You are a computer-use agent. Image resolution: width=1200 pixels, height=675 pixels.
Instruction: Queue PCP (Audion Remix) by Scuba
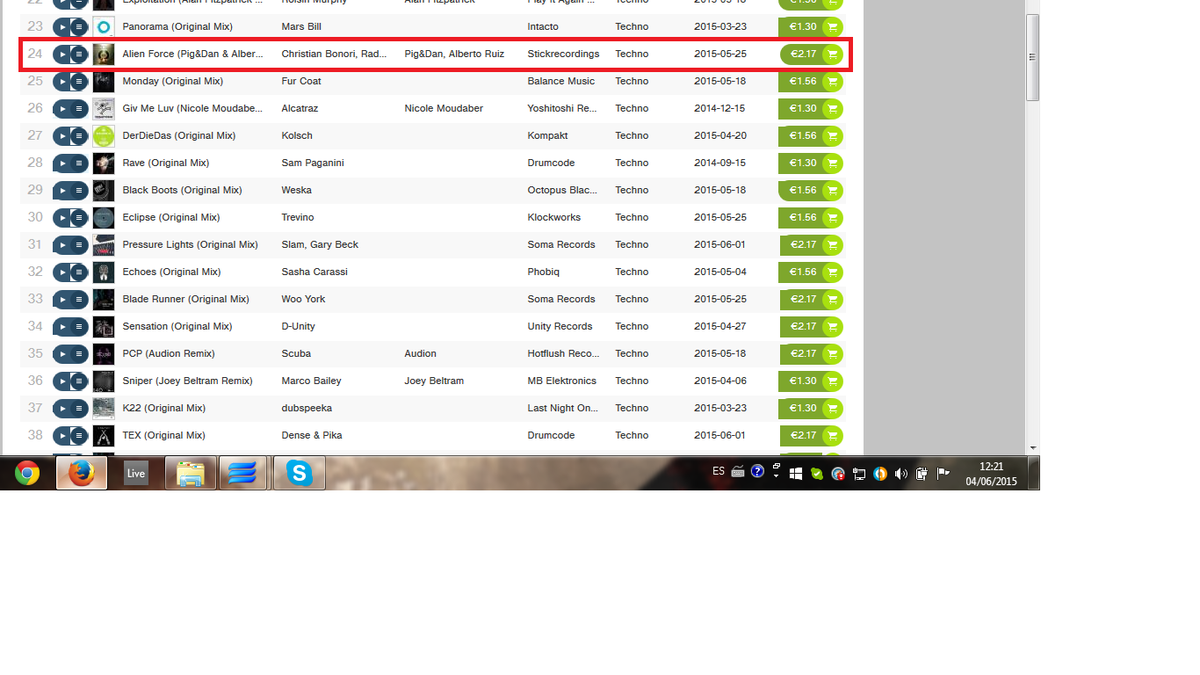[x=80, y=353]
